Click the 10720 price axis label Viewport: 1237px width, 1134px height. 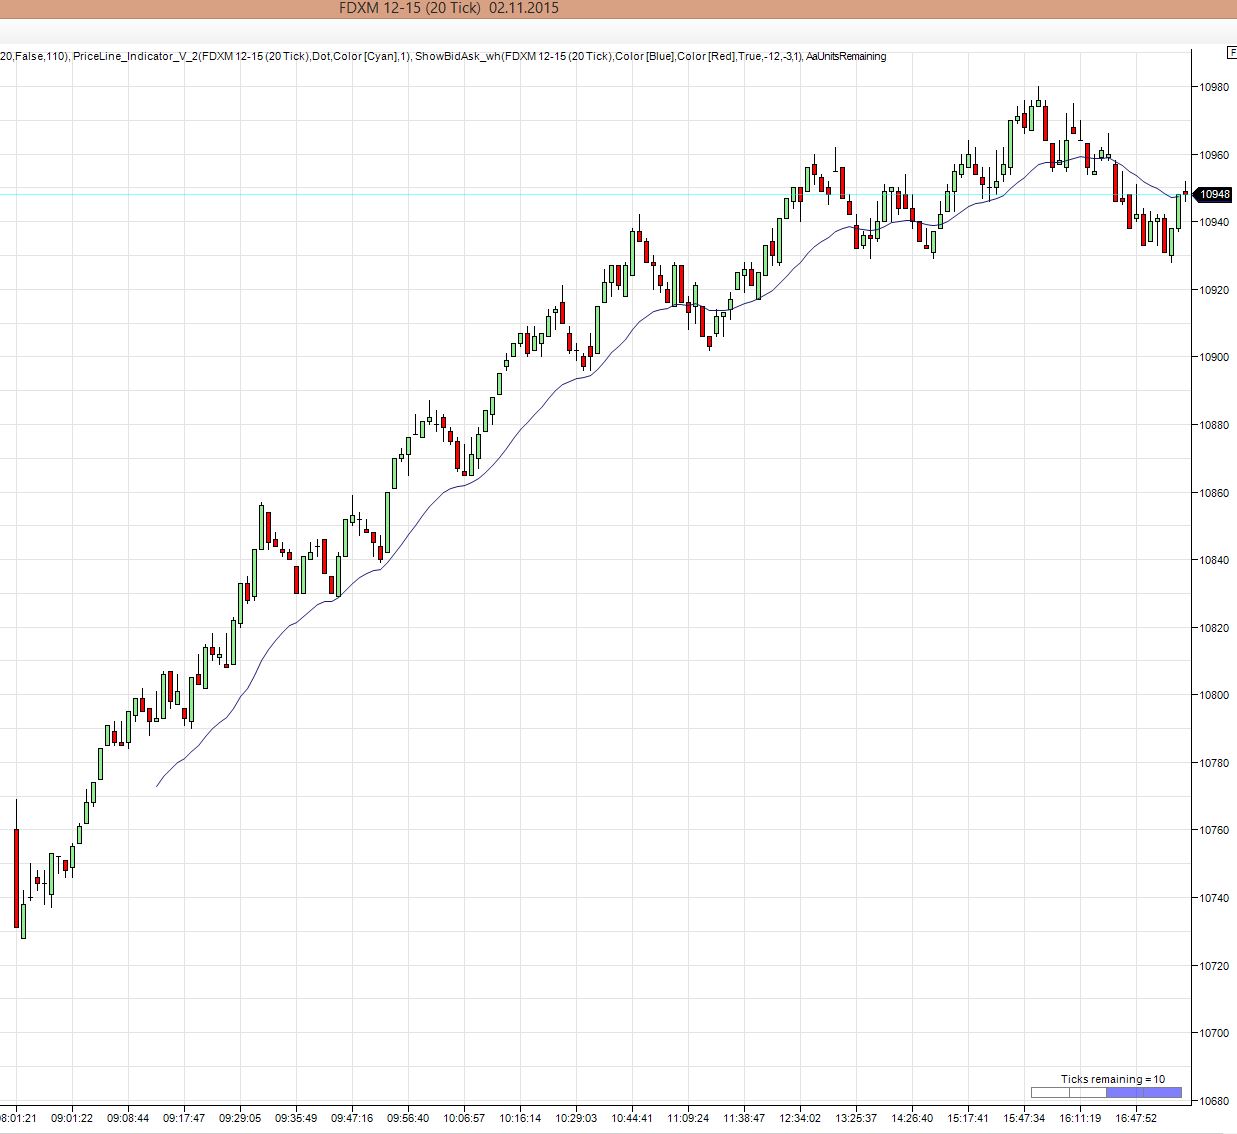[x=1214, y=966]
